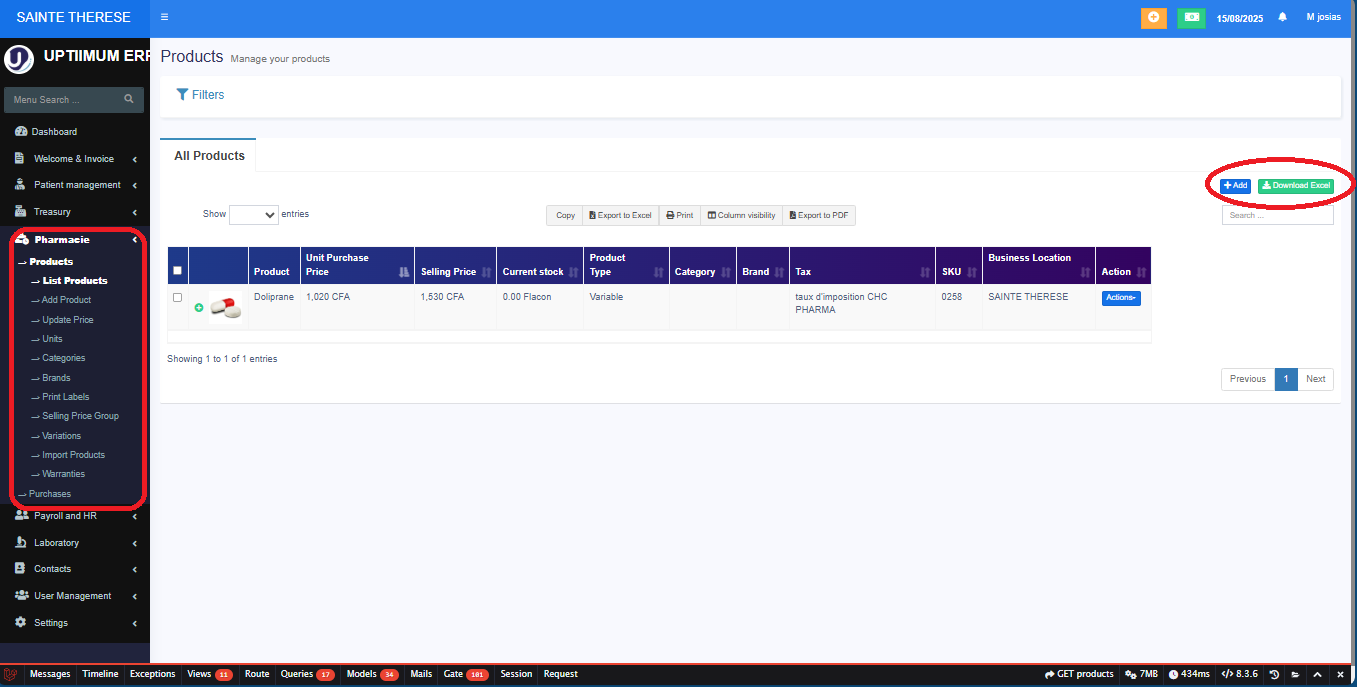
Task: Click the green plus icon beside Doliprane
Action: (x=198, y=308)
